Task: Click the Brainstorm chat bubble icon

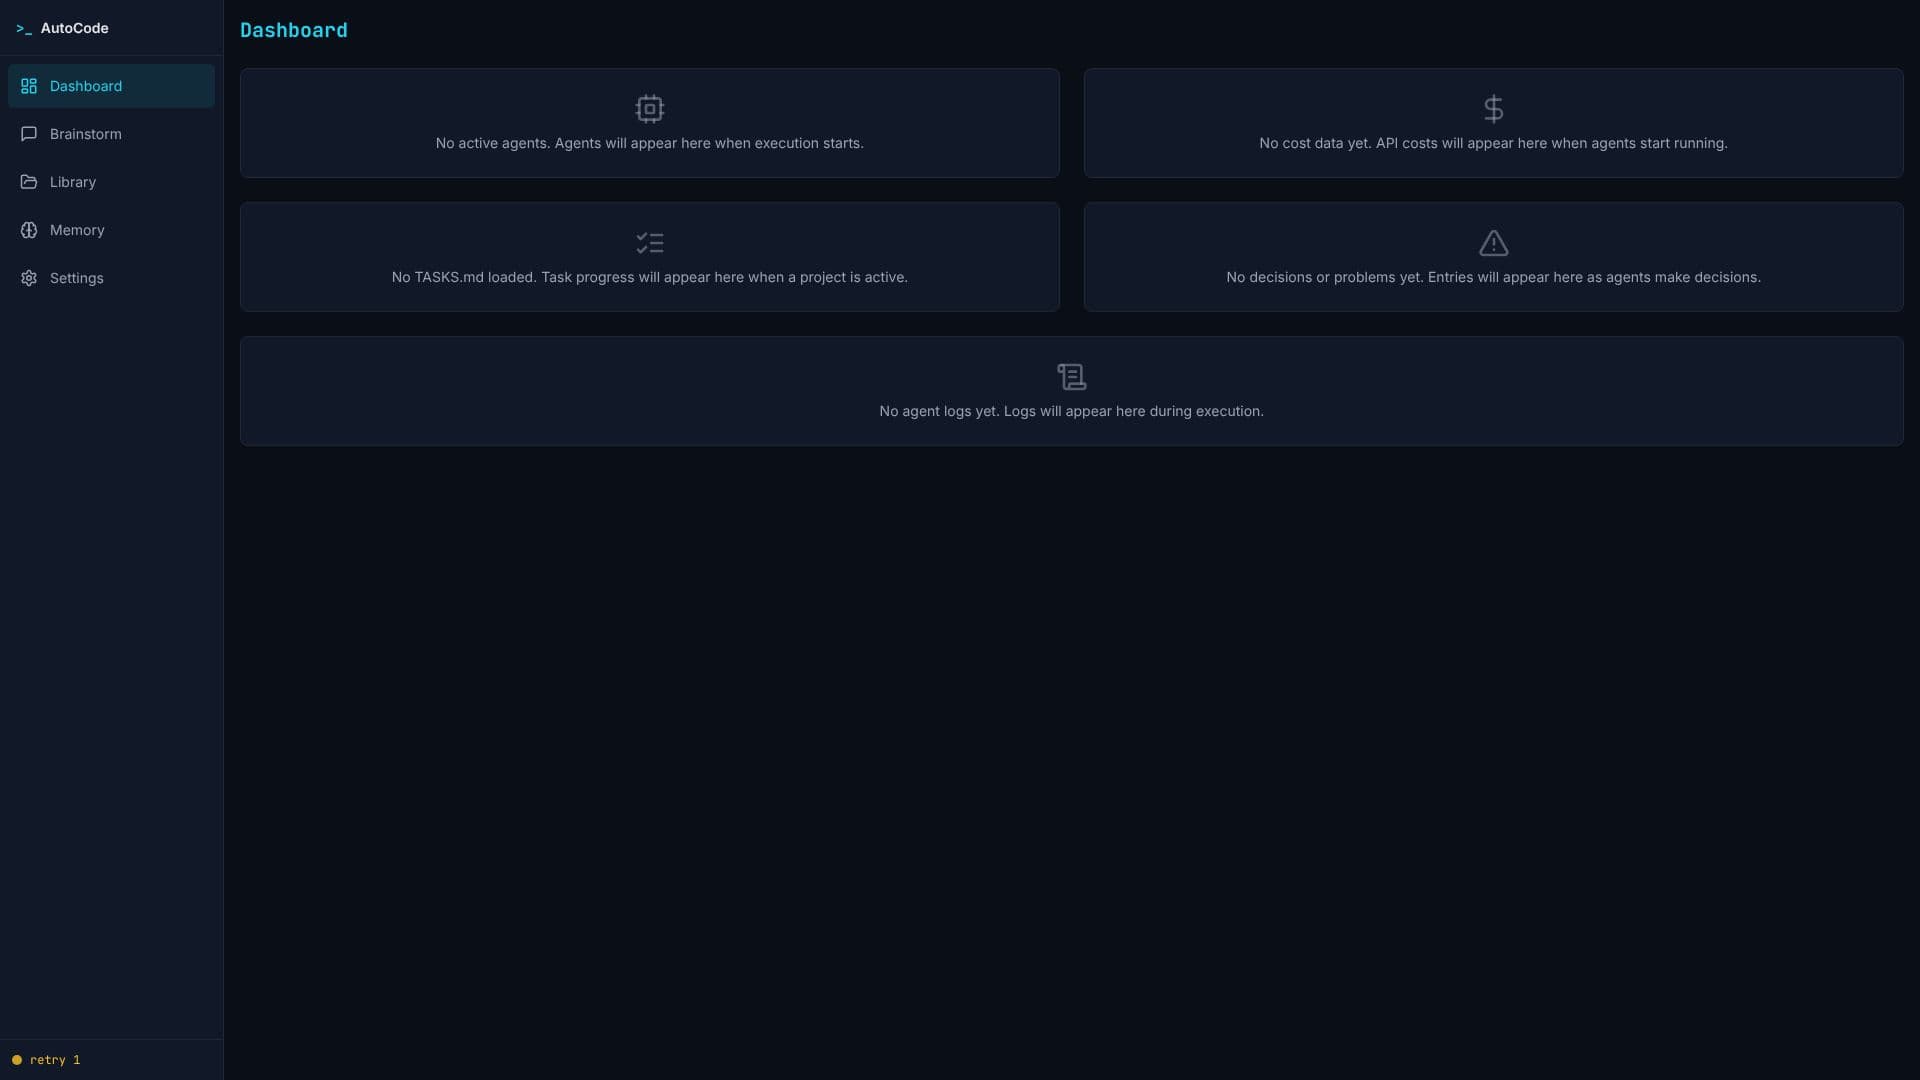Action: click(29, 134)
